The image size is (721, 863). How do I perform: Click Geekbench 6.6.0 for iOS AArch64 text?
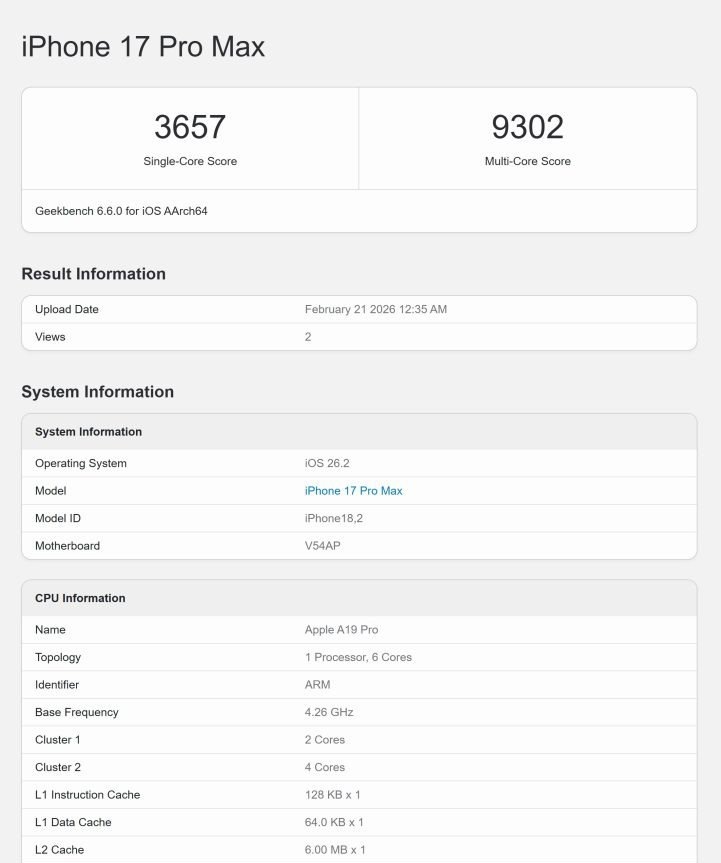pyautogui.click(x=121, y=211)
